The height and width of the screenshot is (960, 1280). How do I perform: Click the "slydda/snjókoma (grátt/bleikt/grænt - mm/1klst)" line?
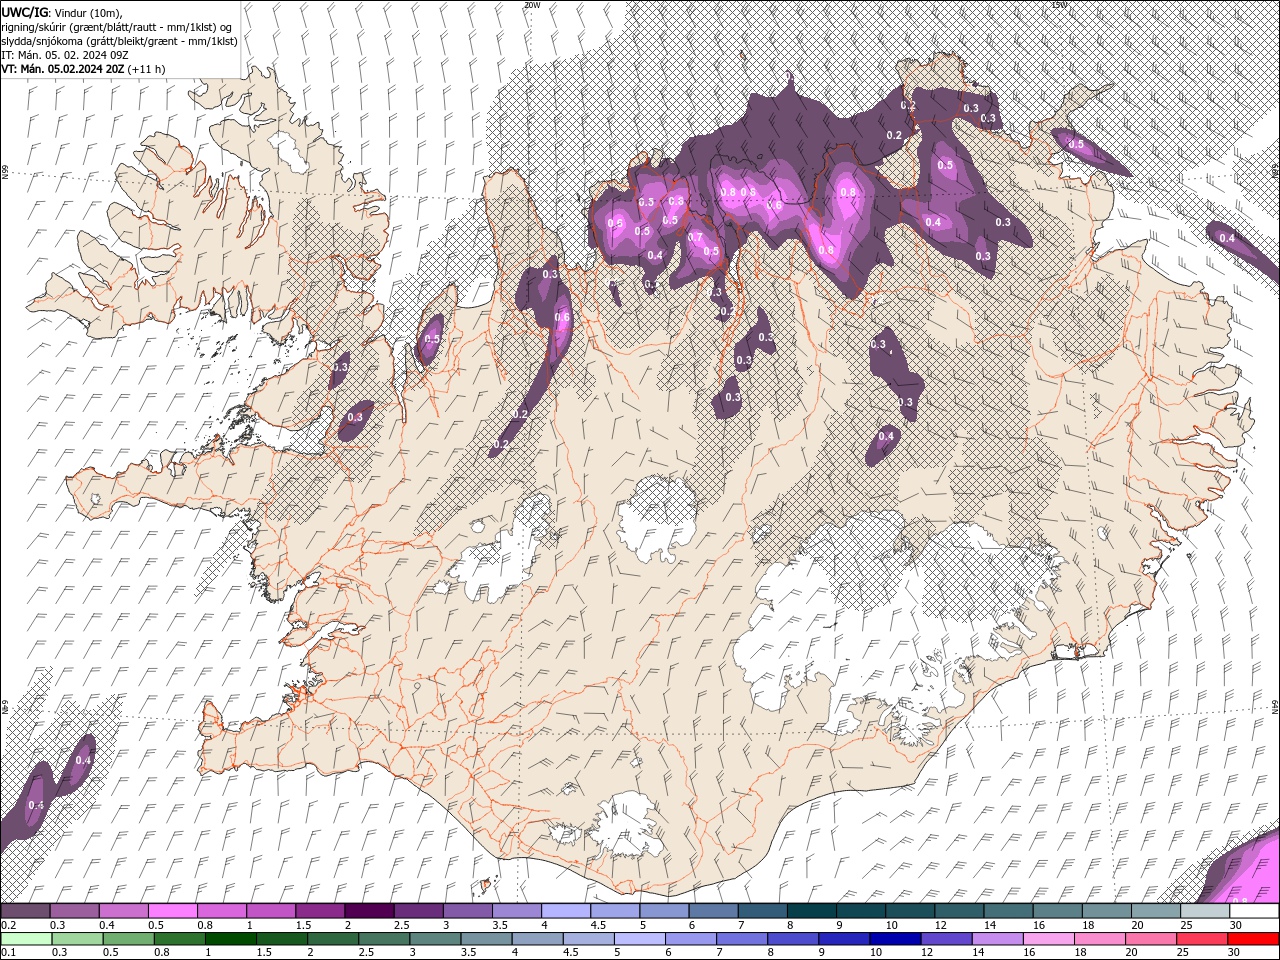click(x=120, y=41)
